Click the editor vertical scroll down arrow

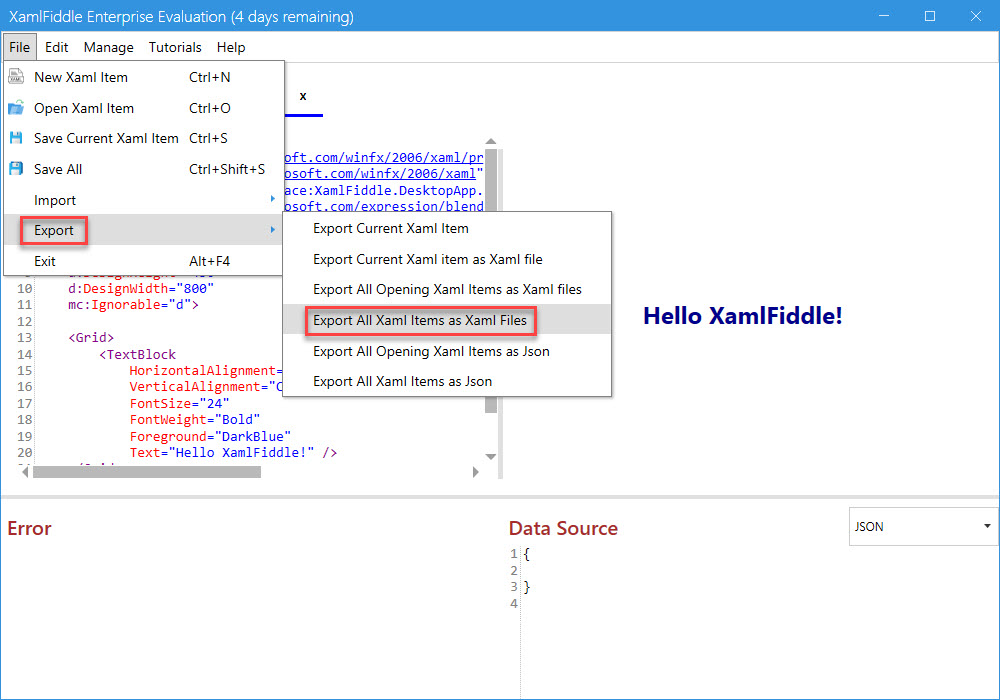490,456
